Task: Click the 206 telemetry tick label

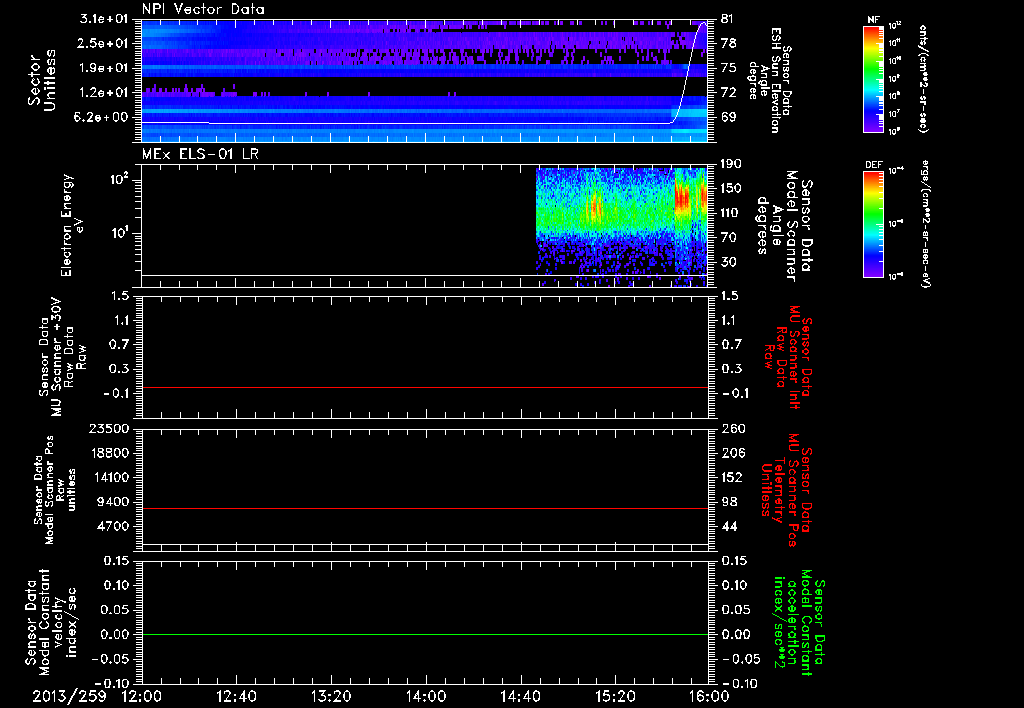Action: coord(733,453)
